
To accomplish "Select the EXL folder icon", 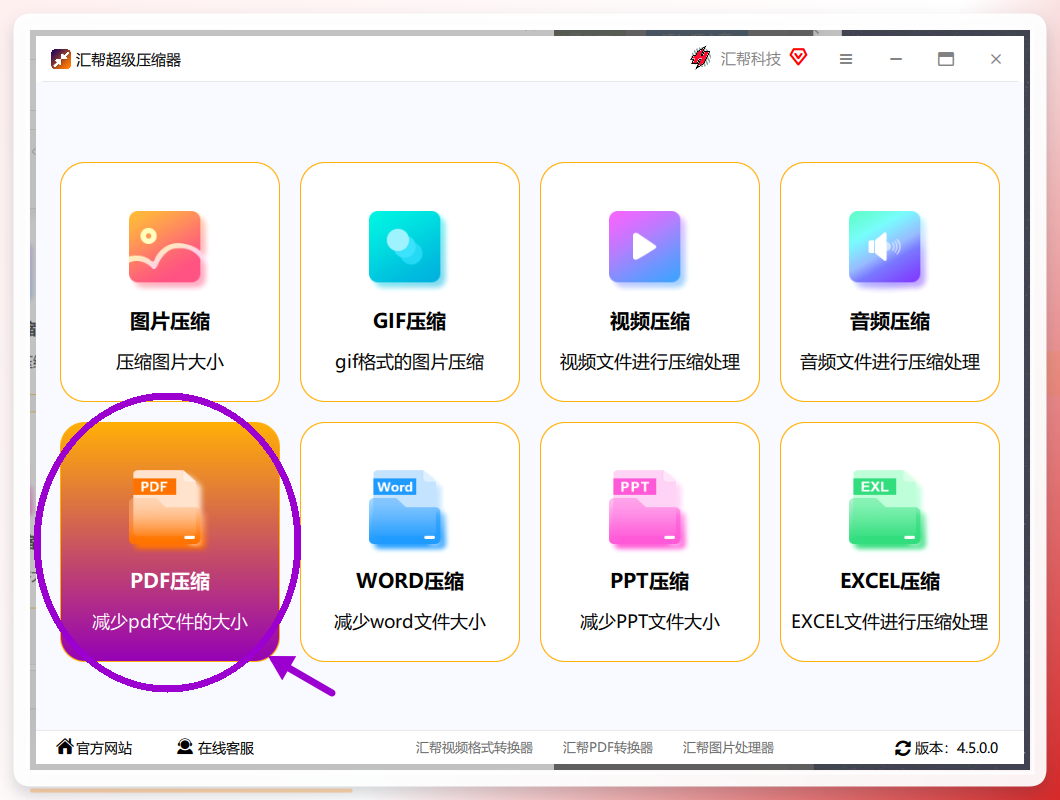I will coord(884,507).
